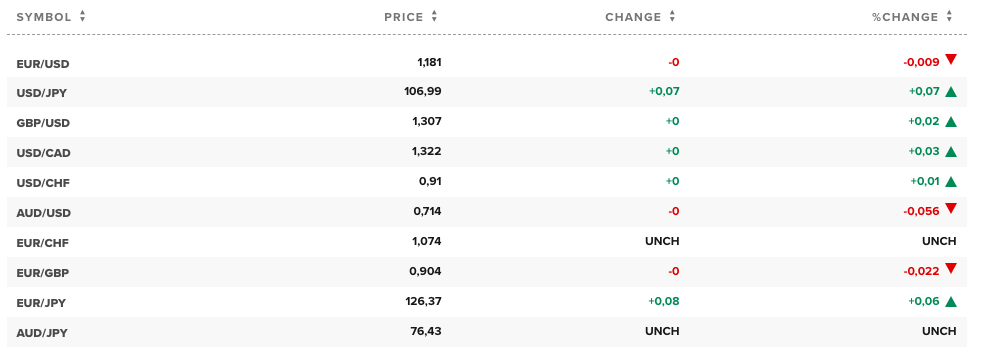Click the red down arrow for EUR/USD

tap(950, 60)
